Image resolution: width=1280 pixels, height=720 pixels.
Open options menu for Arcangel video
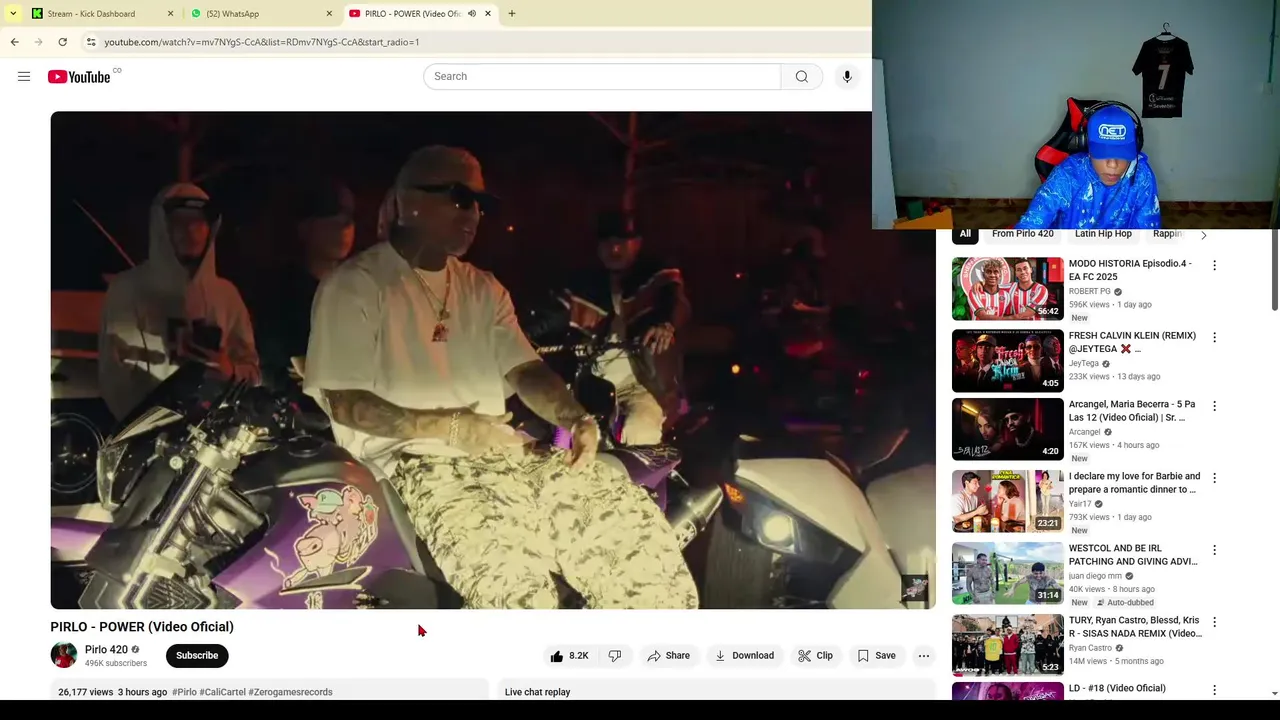[x=1214, y=406]
